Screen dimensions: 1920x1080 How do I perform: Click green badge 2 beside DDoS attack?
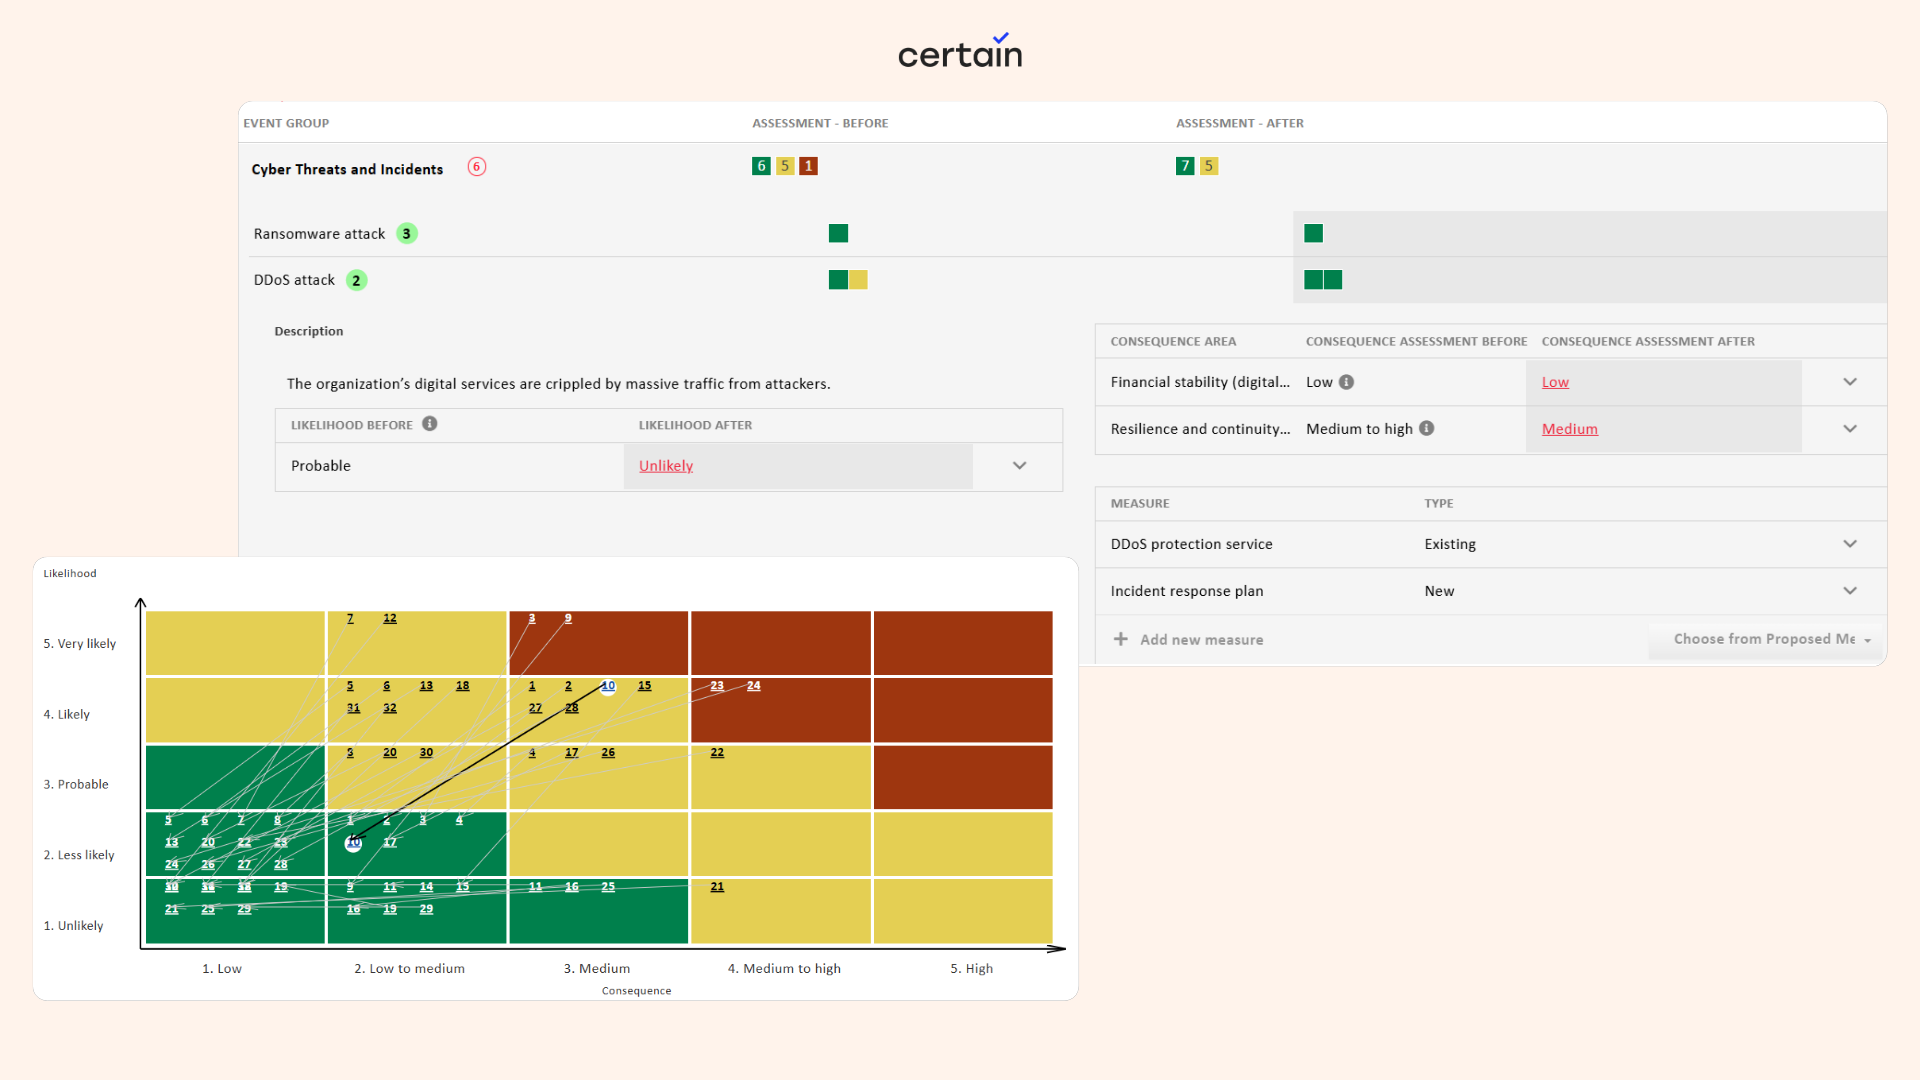(356, 280)
